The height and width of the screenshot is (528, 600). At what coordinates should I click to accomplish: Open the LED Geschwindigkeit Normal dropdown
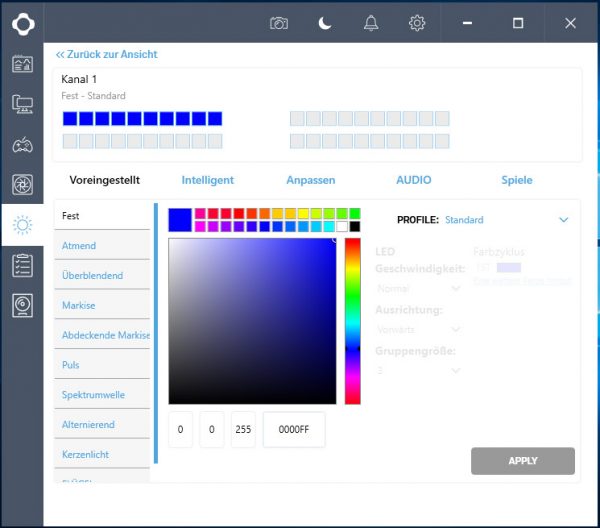tap(418, 288)
